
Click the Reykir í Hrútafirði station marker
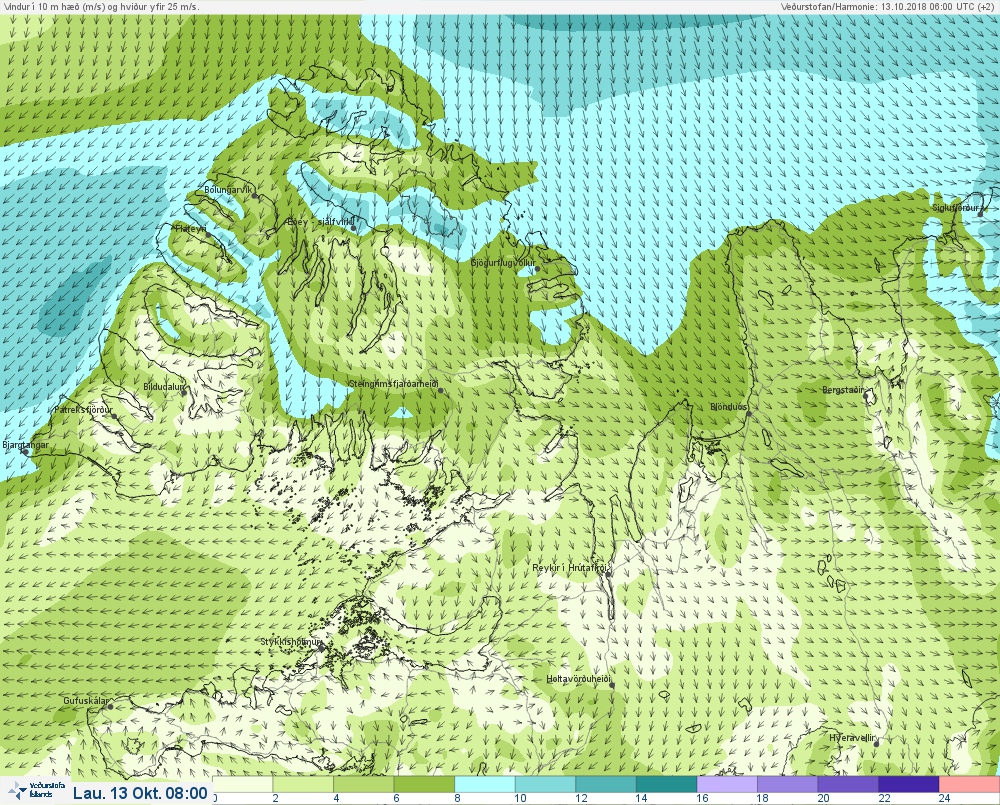coord(608,574)
